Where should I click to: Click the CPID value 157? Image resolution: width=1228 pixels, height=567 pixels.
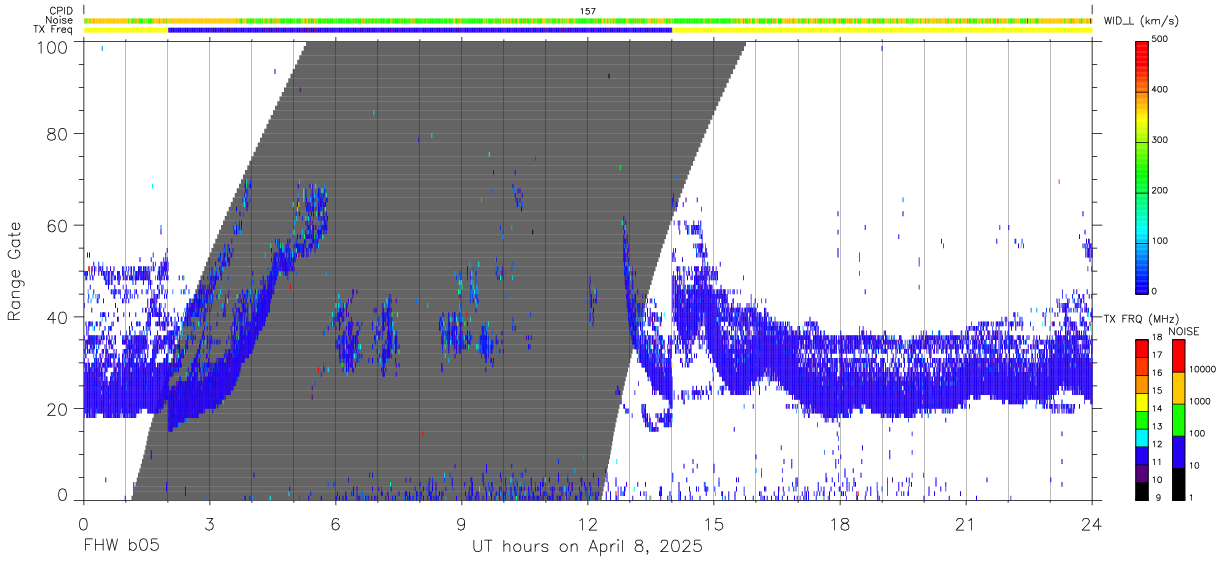tap(588, 11)
